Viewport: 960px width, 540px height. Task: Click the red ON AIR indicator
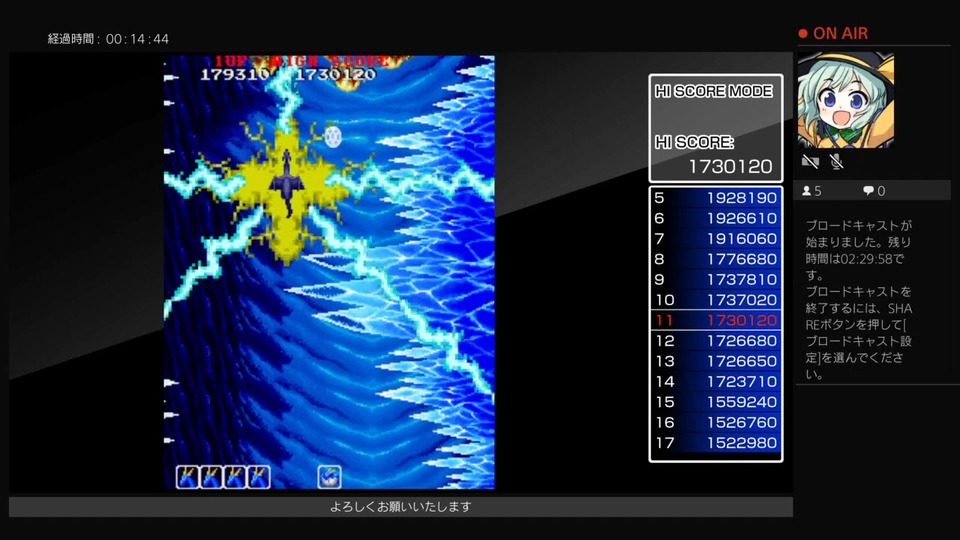(x=833, y=34)
